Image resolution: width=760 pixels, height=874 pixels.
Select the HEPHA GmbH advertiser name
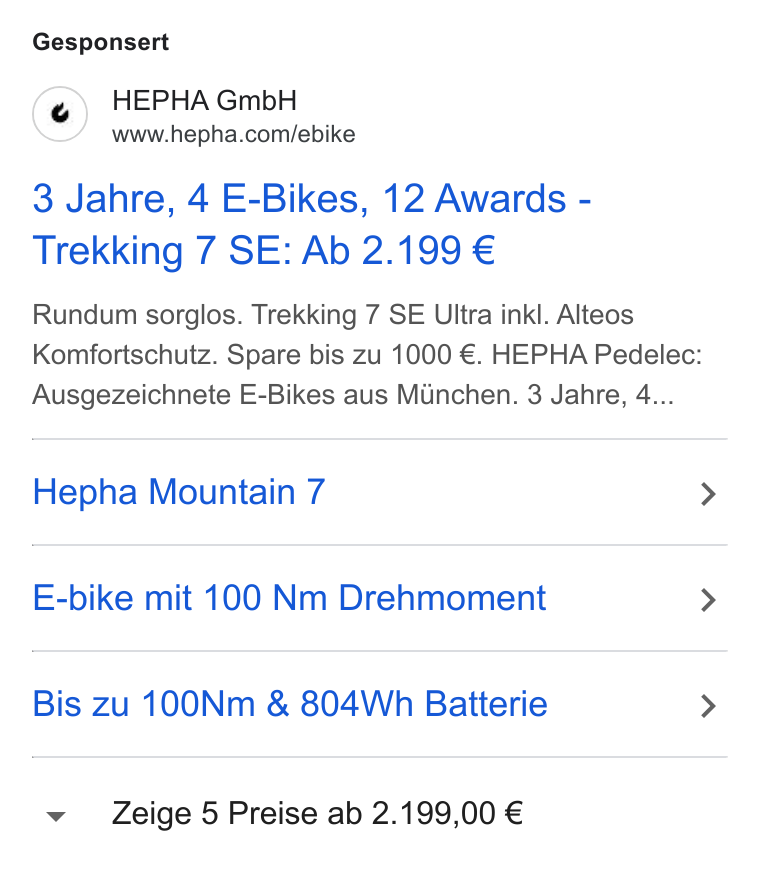point(204,101)
